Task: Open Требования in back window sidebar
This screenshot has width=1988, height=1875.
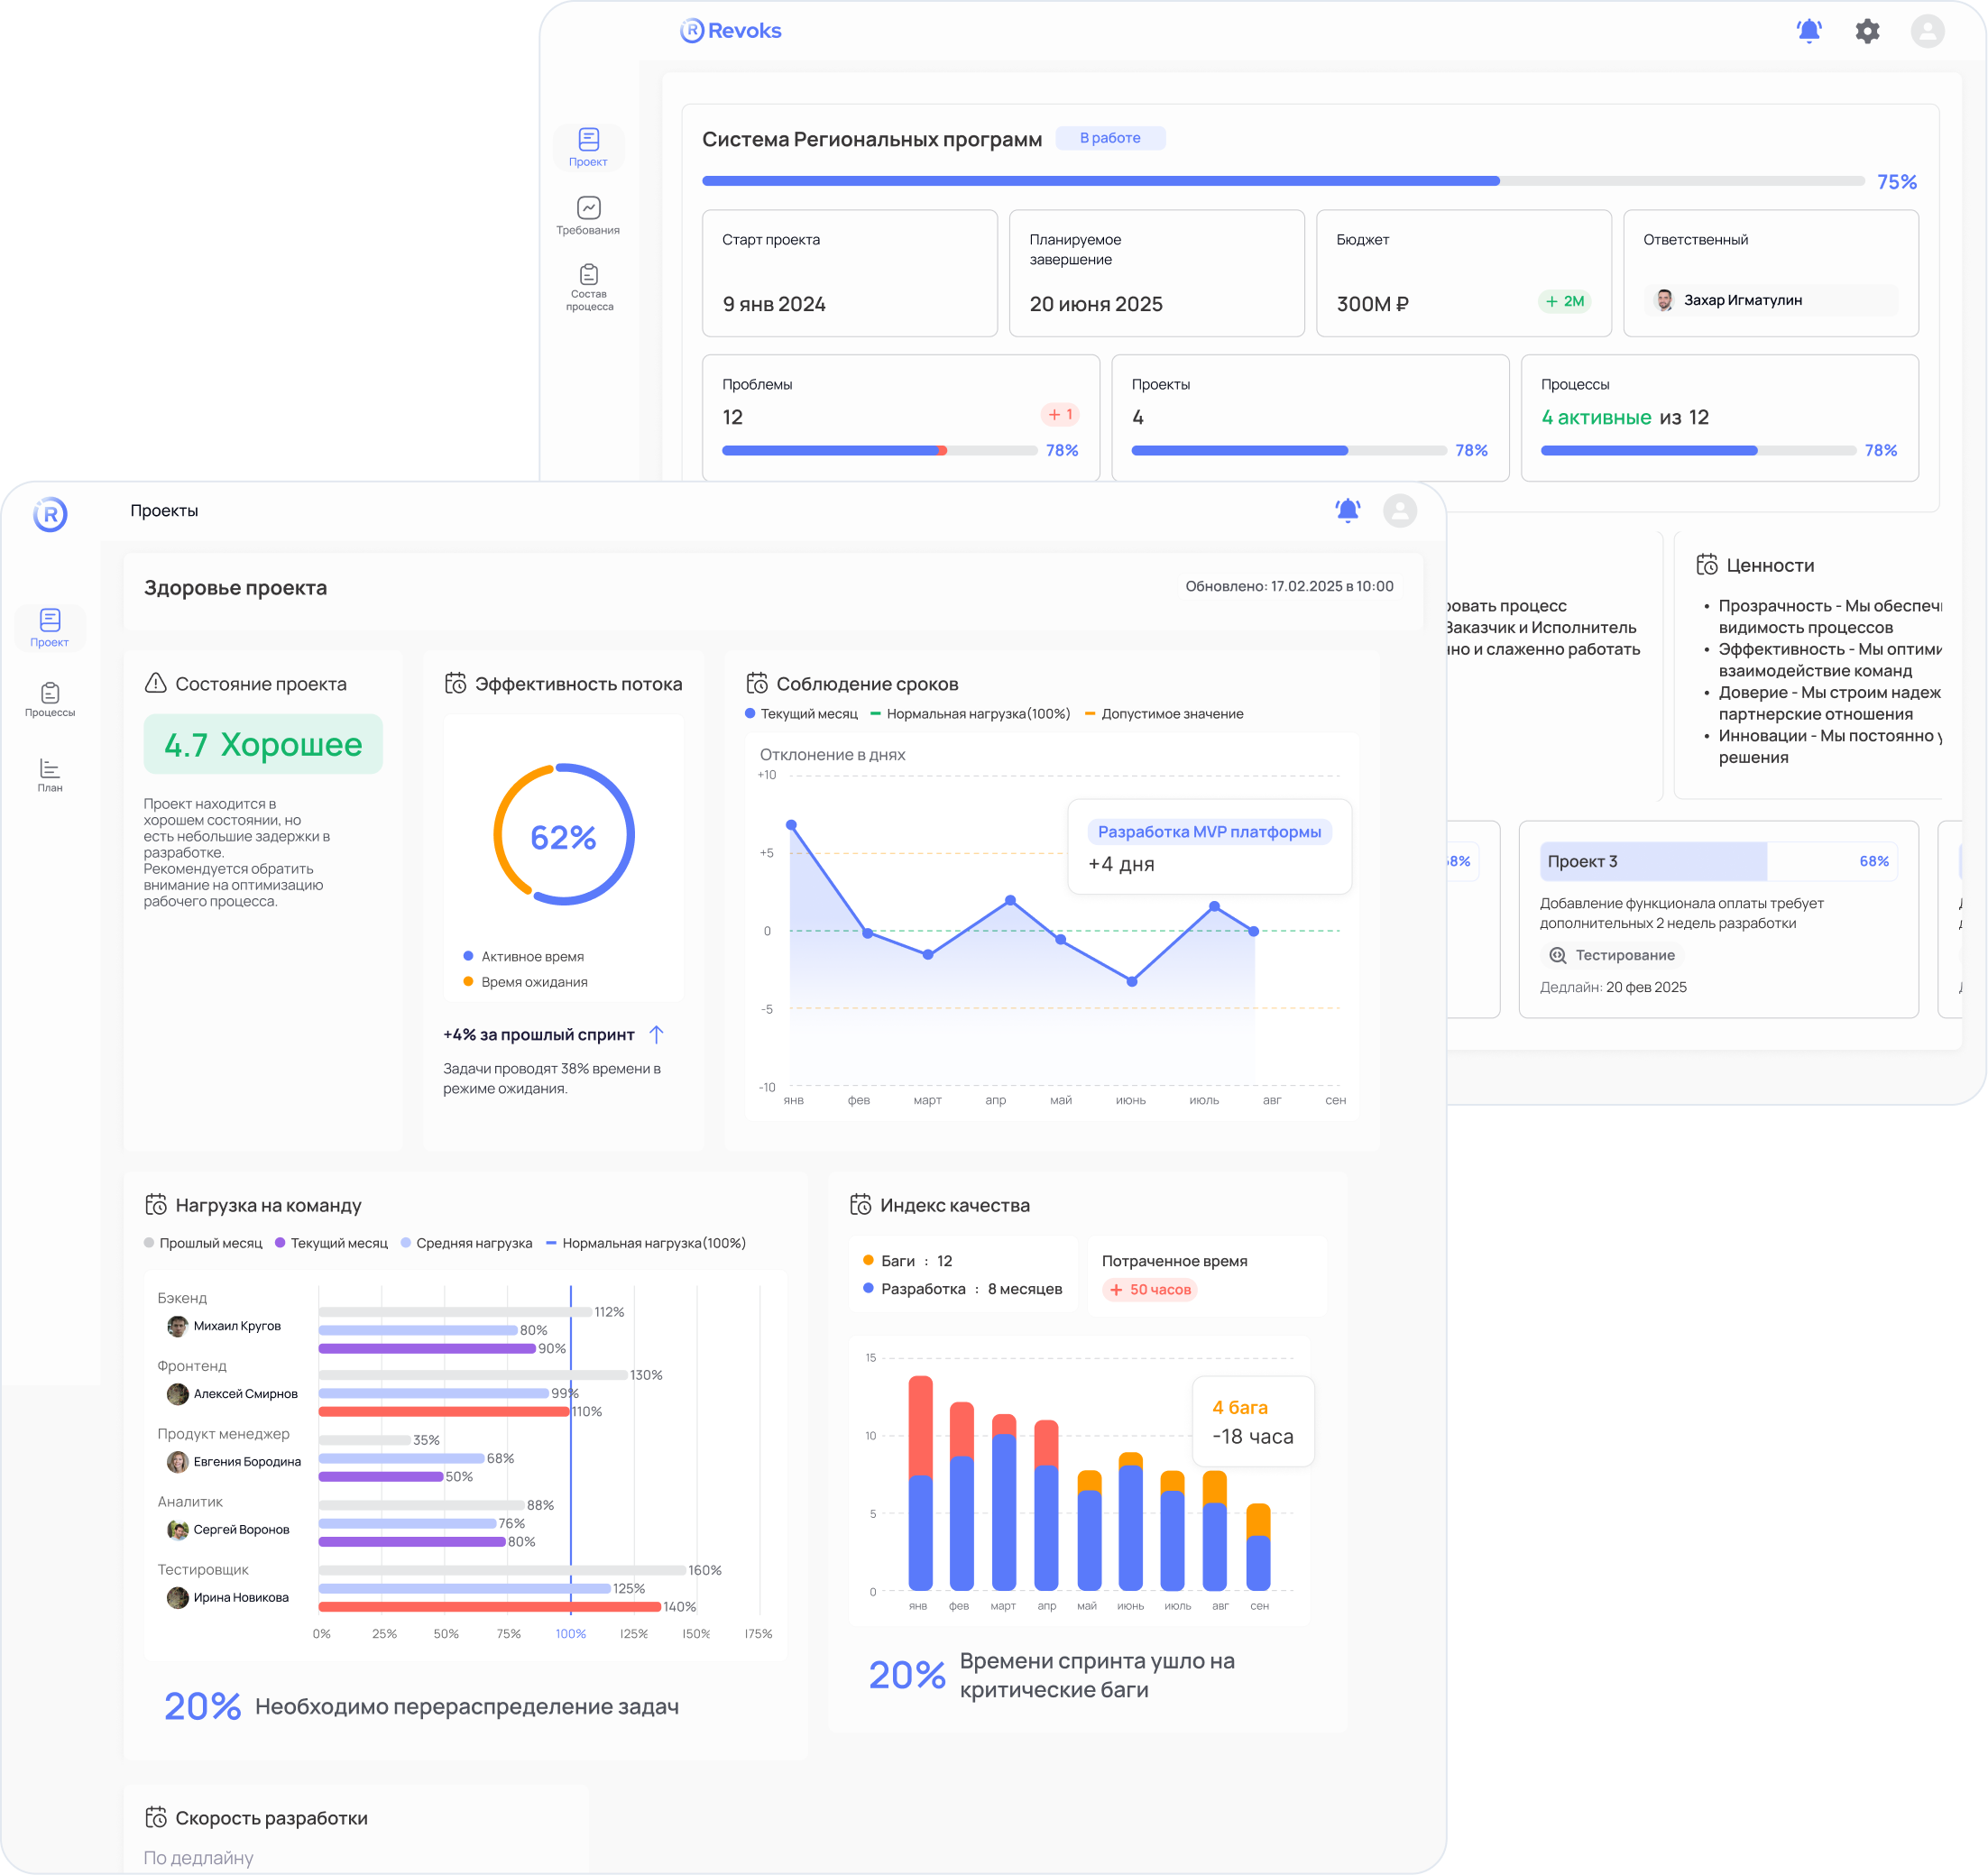Action: (x=588, y=216)
